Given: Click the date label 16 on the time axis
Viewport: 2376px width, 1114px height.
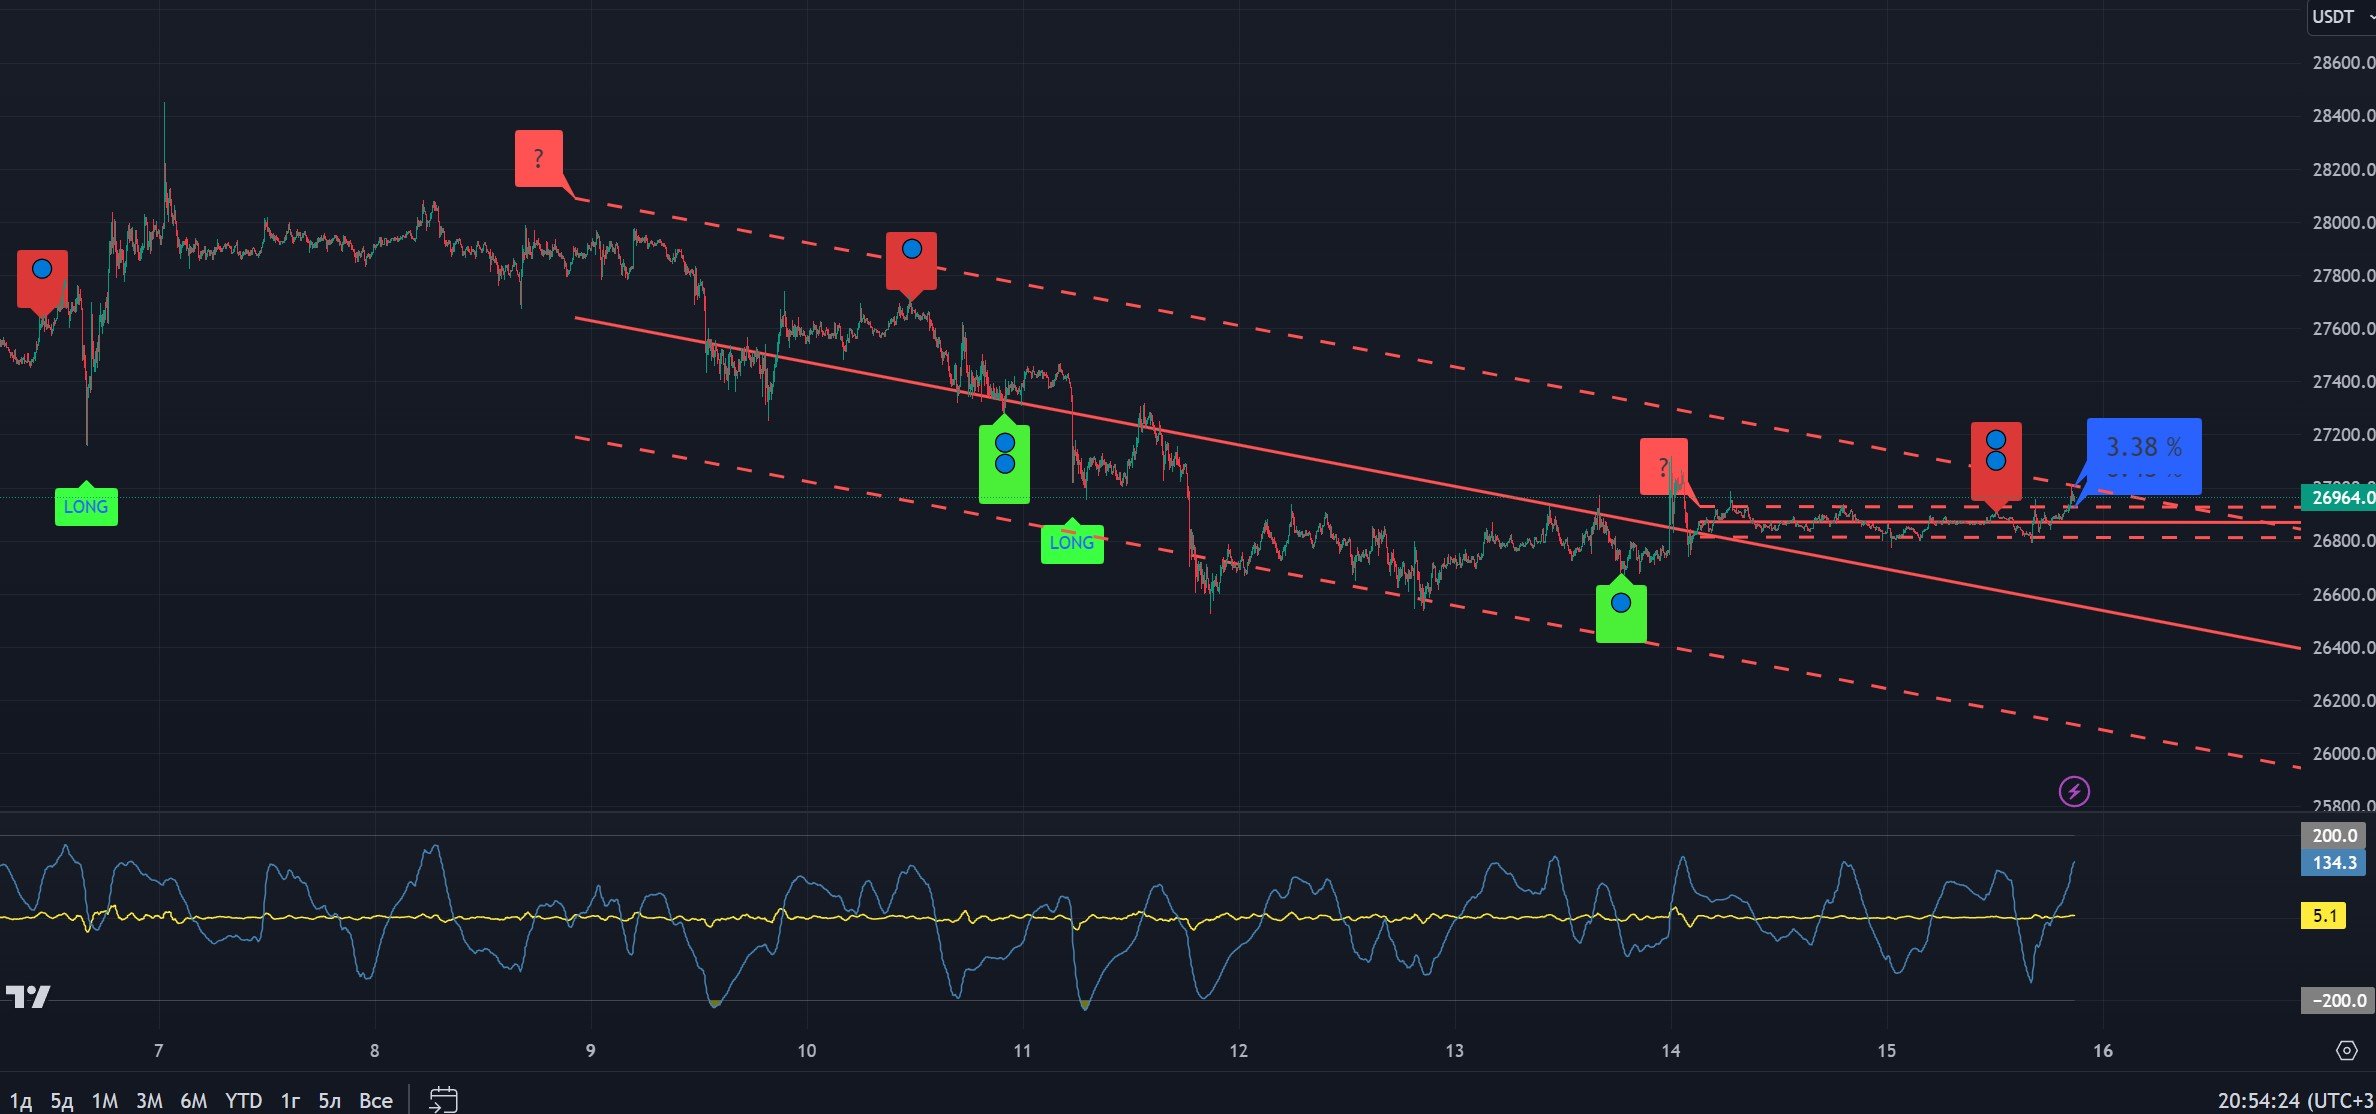Looking at the screenshot, I should tap(2102, 1050).
